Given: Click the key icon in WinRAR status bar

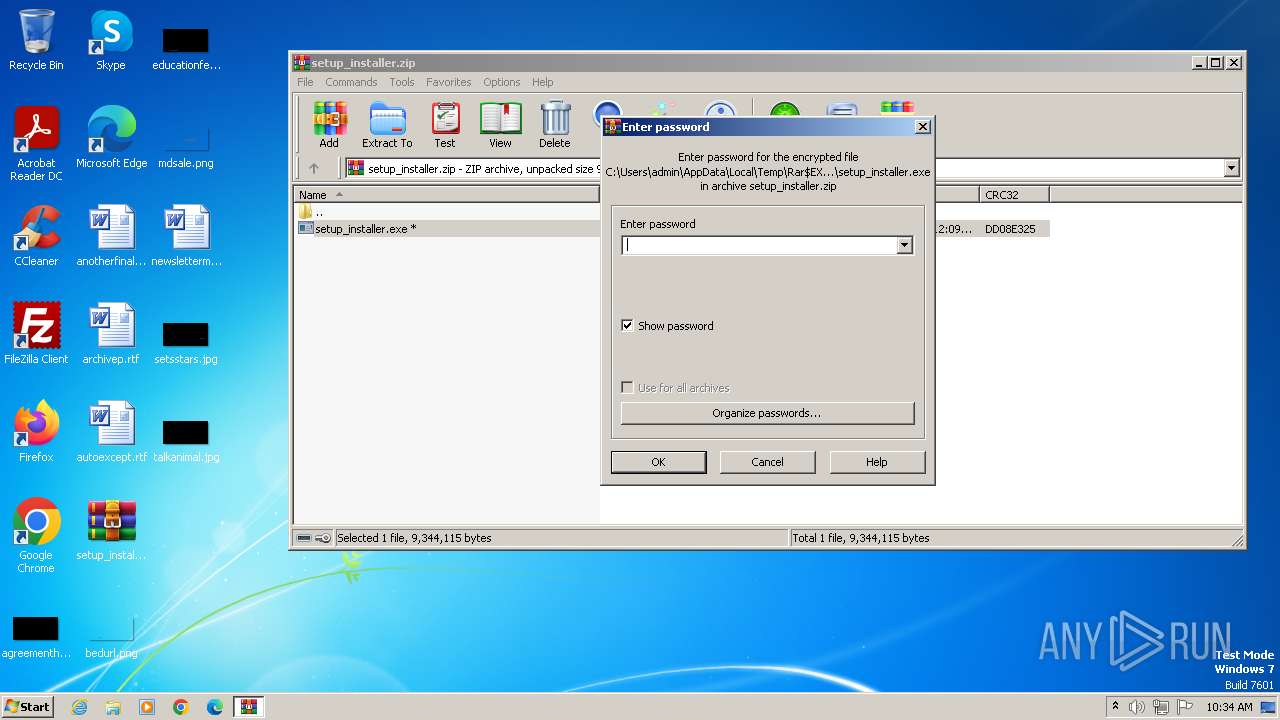Looking at the screenshot, I should (x=323, y=538).
